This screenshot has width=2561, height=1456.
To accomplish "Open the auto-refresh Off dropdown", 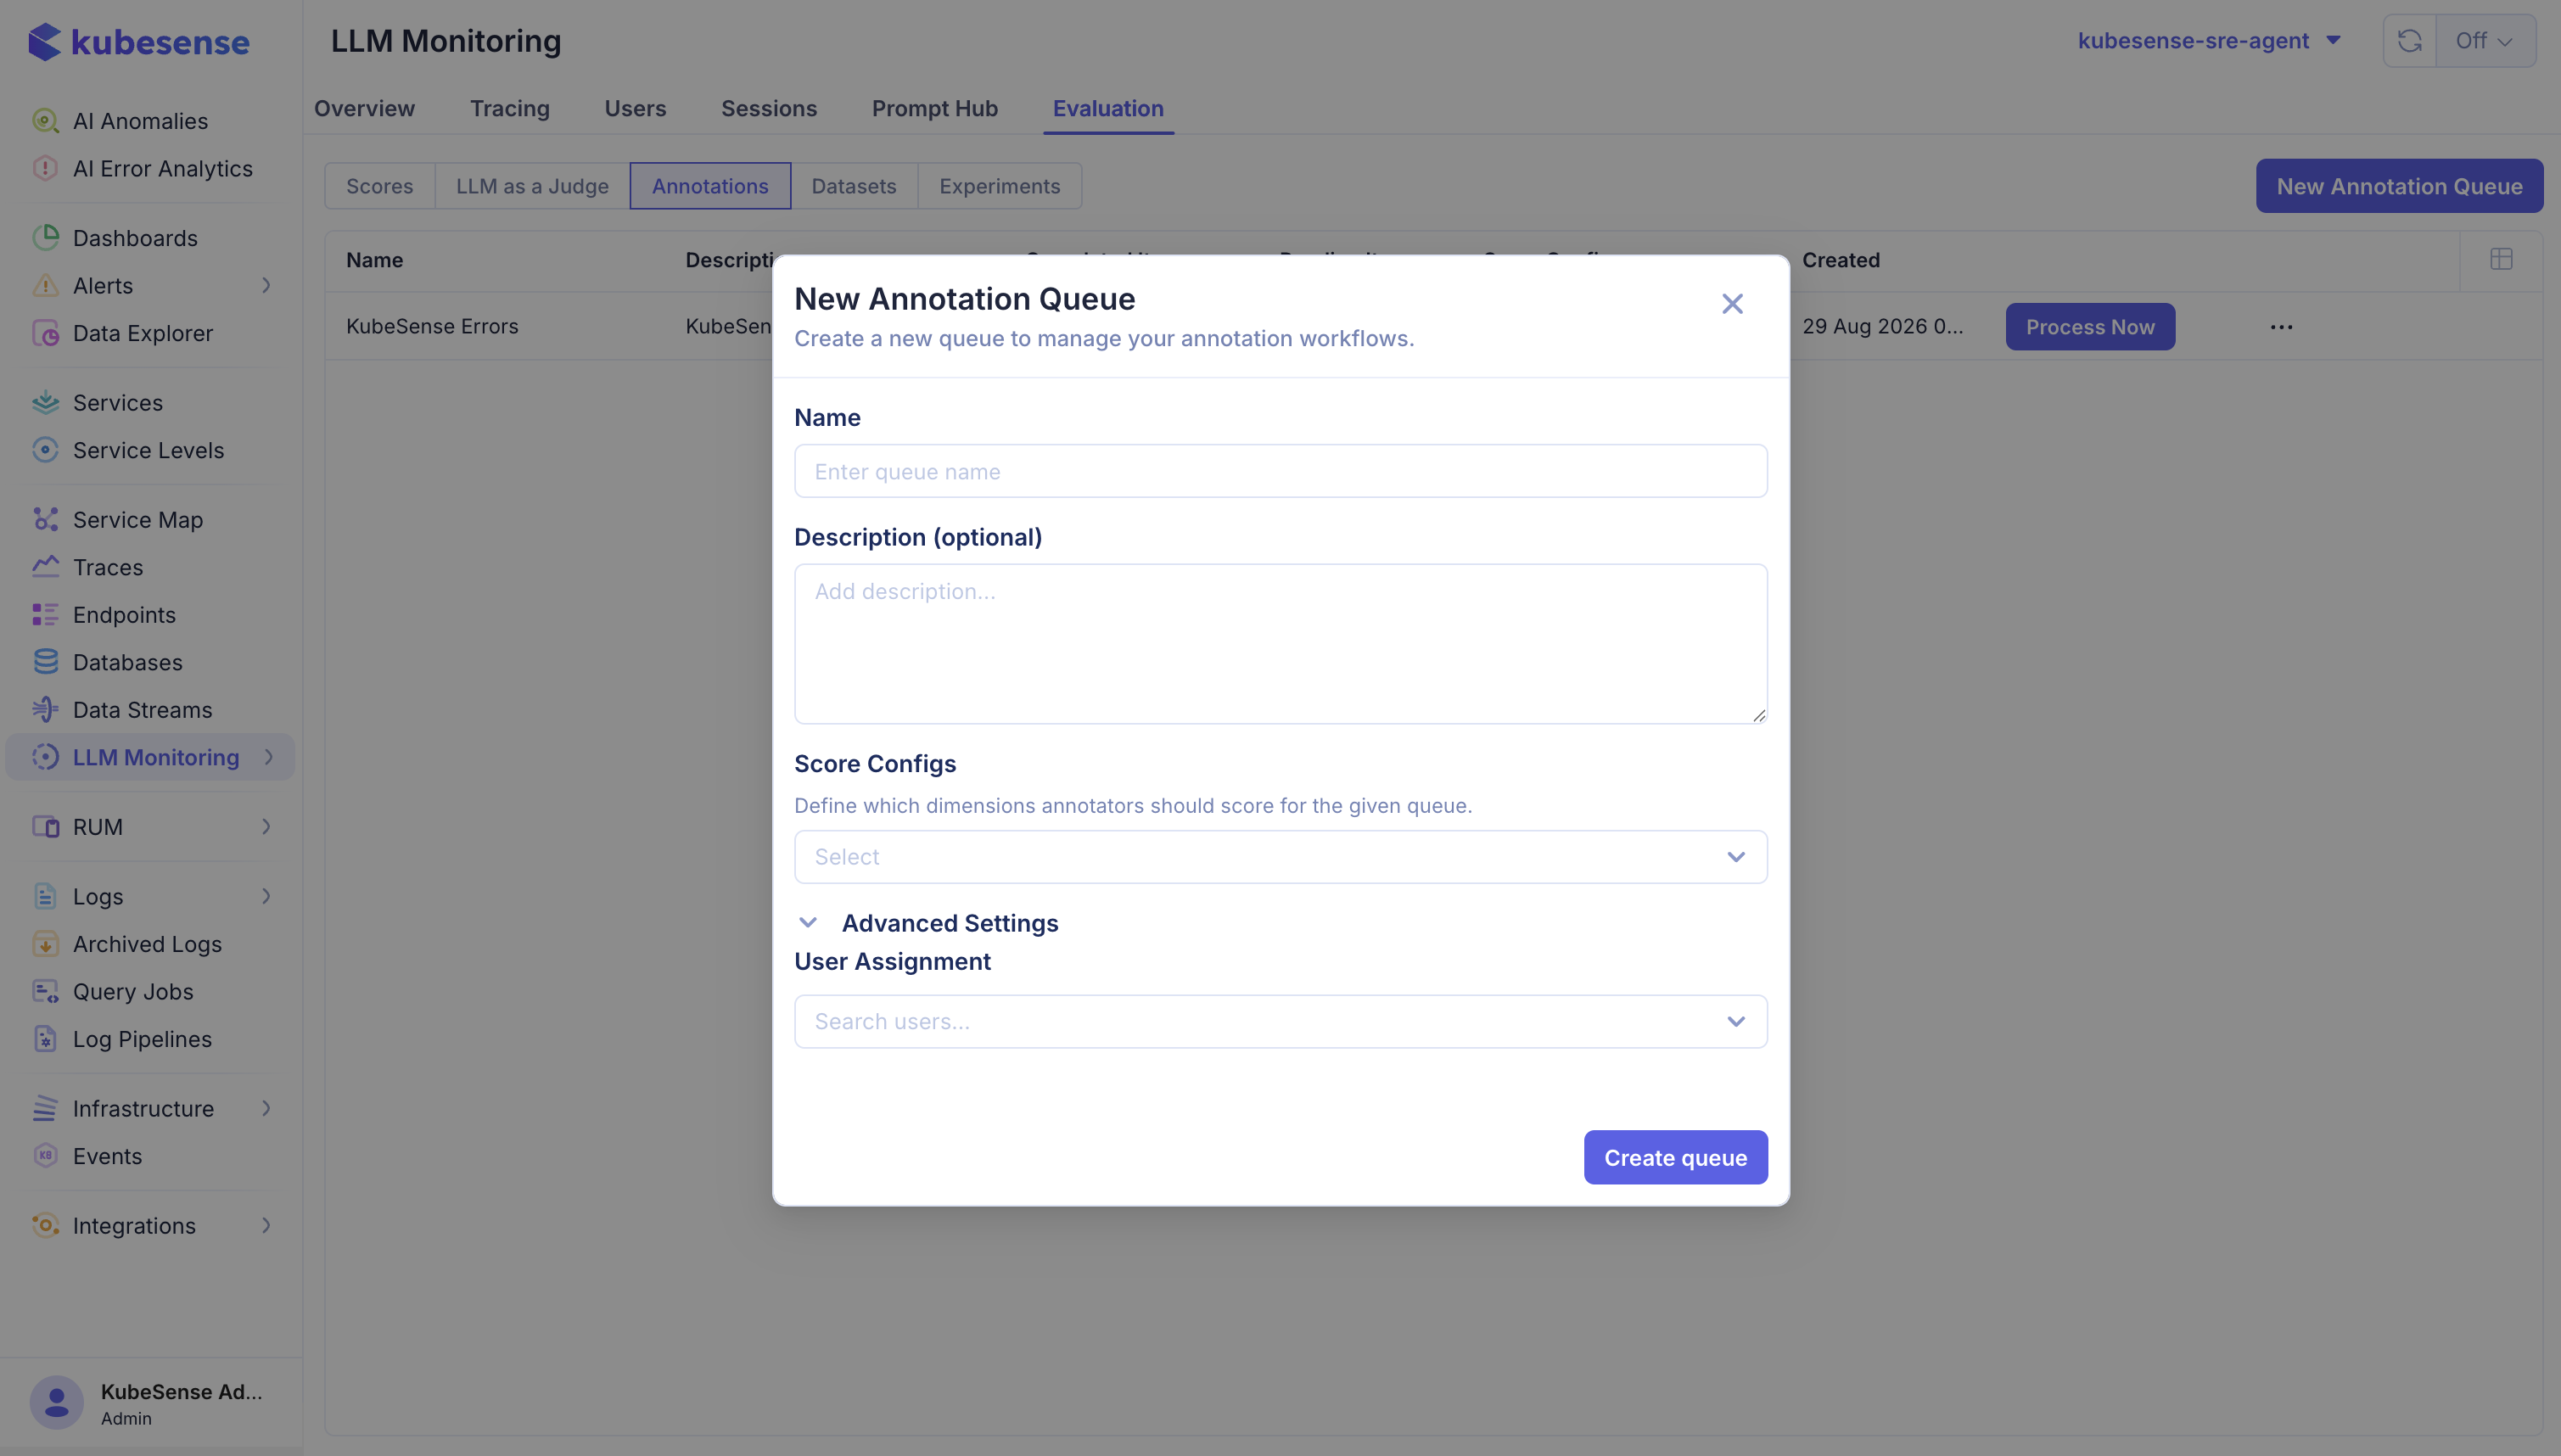I will (2485, 41).
